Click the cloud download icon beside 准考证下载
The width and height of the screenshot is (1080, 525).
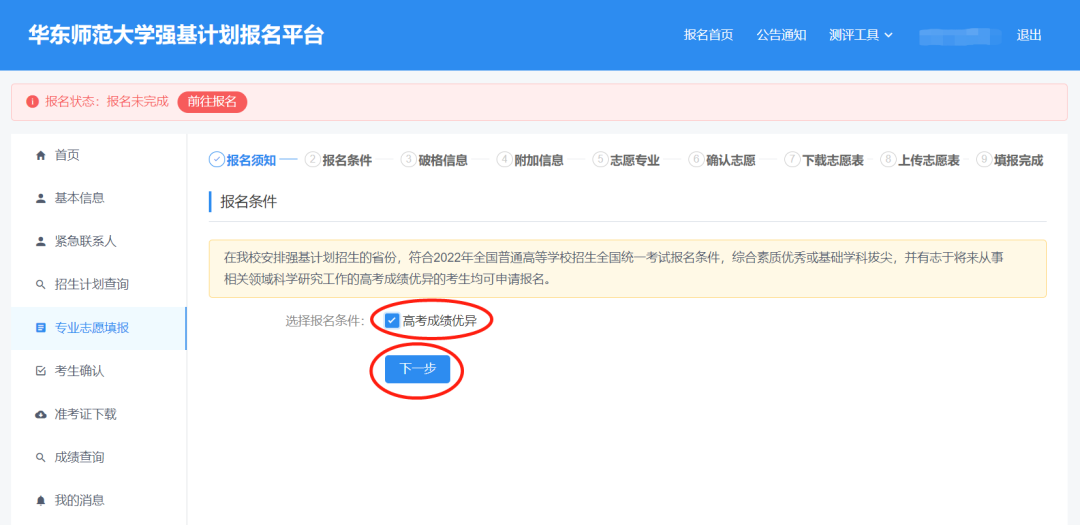click(41, 414)
